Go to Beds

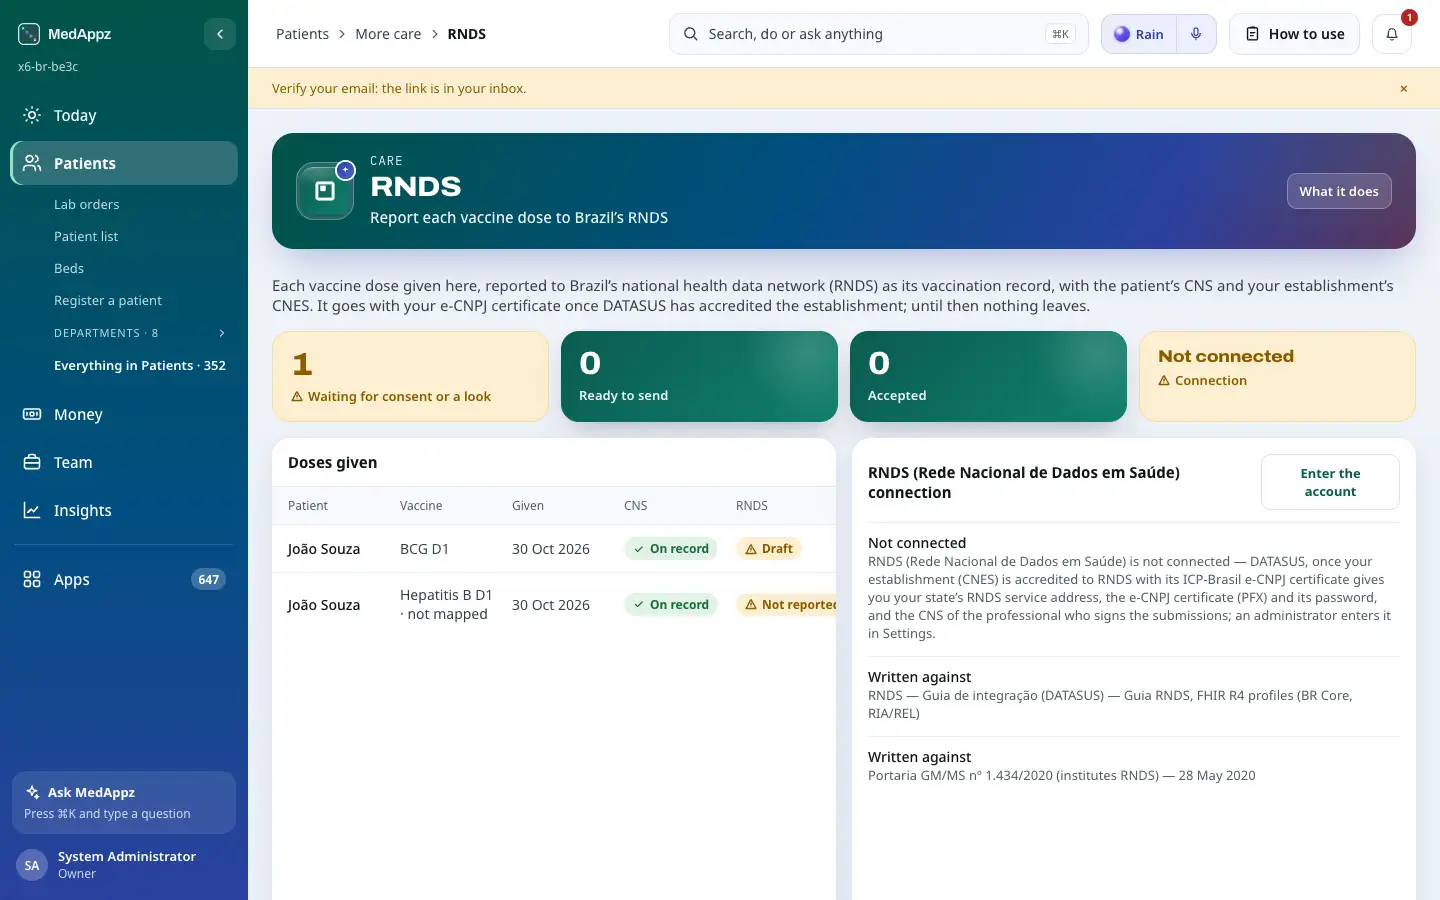point(69,268)
